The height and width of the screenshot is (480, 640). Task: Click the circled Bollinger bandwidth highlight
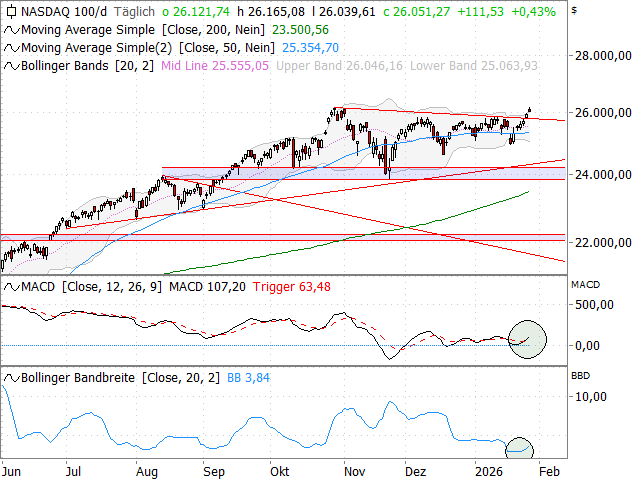520,448
